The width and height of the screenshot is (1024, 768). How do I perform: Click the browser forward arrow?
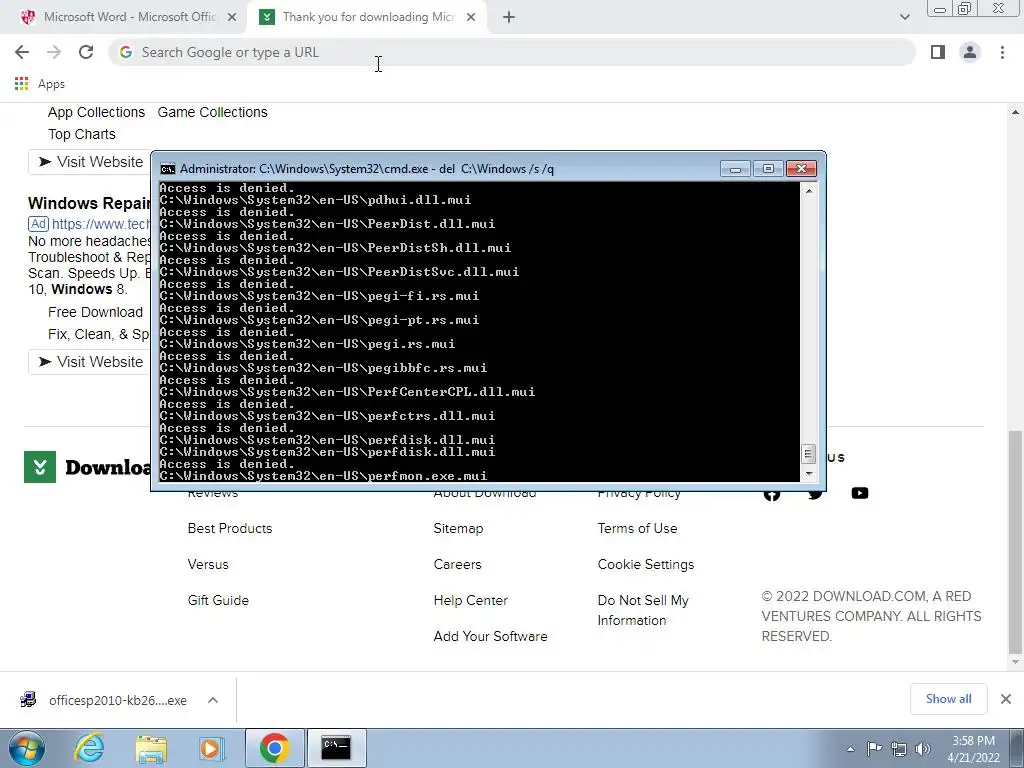click(x=54, y=52)
